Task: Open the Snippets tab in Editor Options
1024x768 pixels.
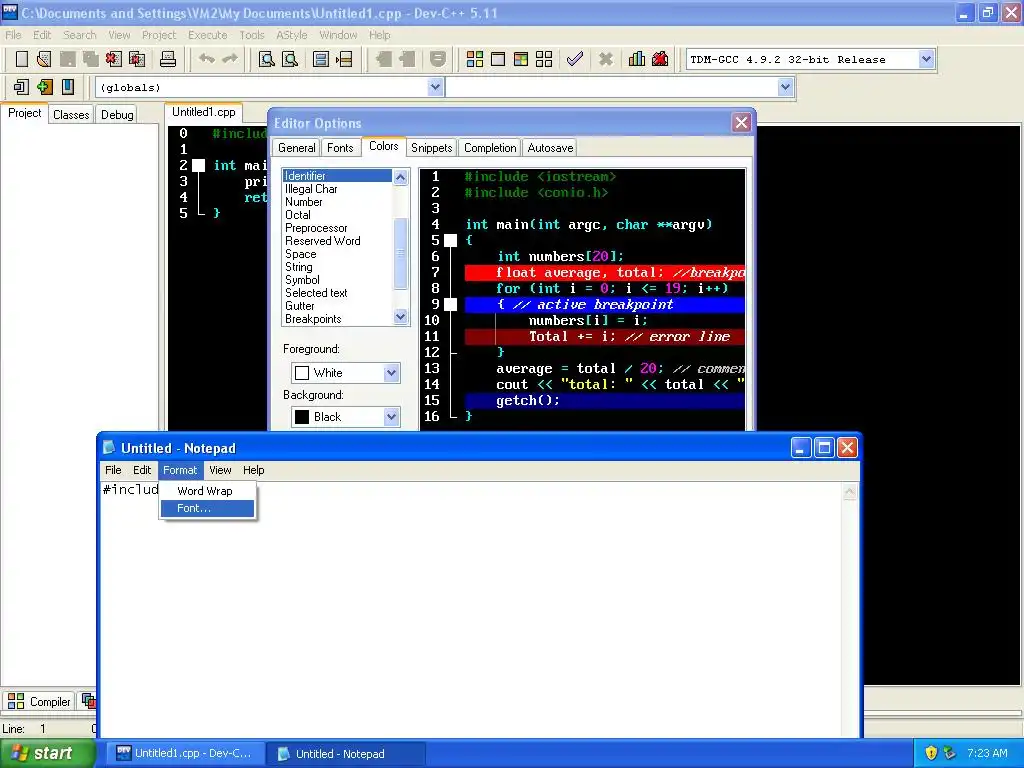Action: click(x=432, y=148)
